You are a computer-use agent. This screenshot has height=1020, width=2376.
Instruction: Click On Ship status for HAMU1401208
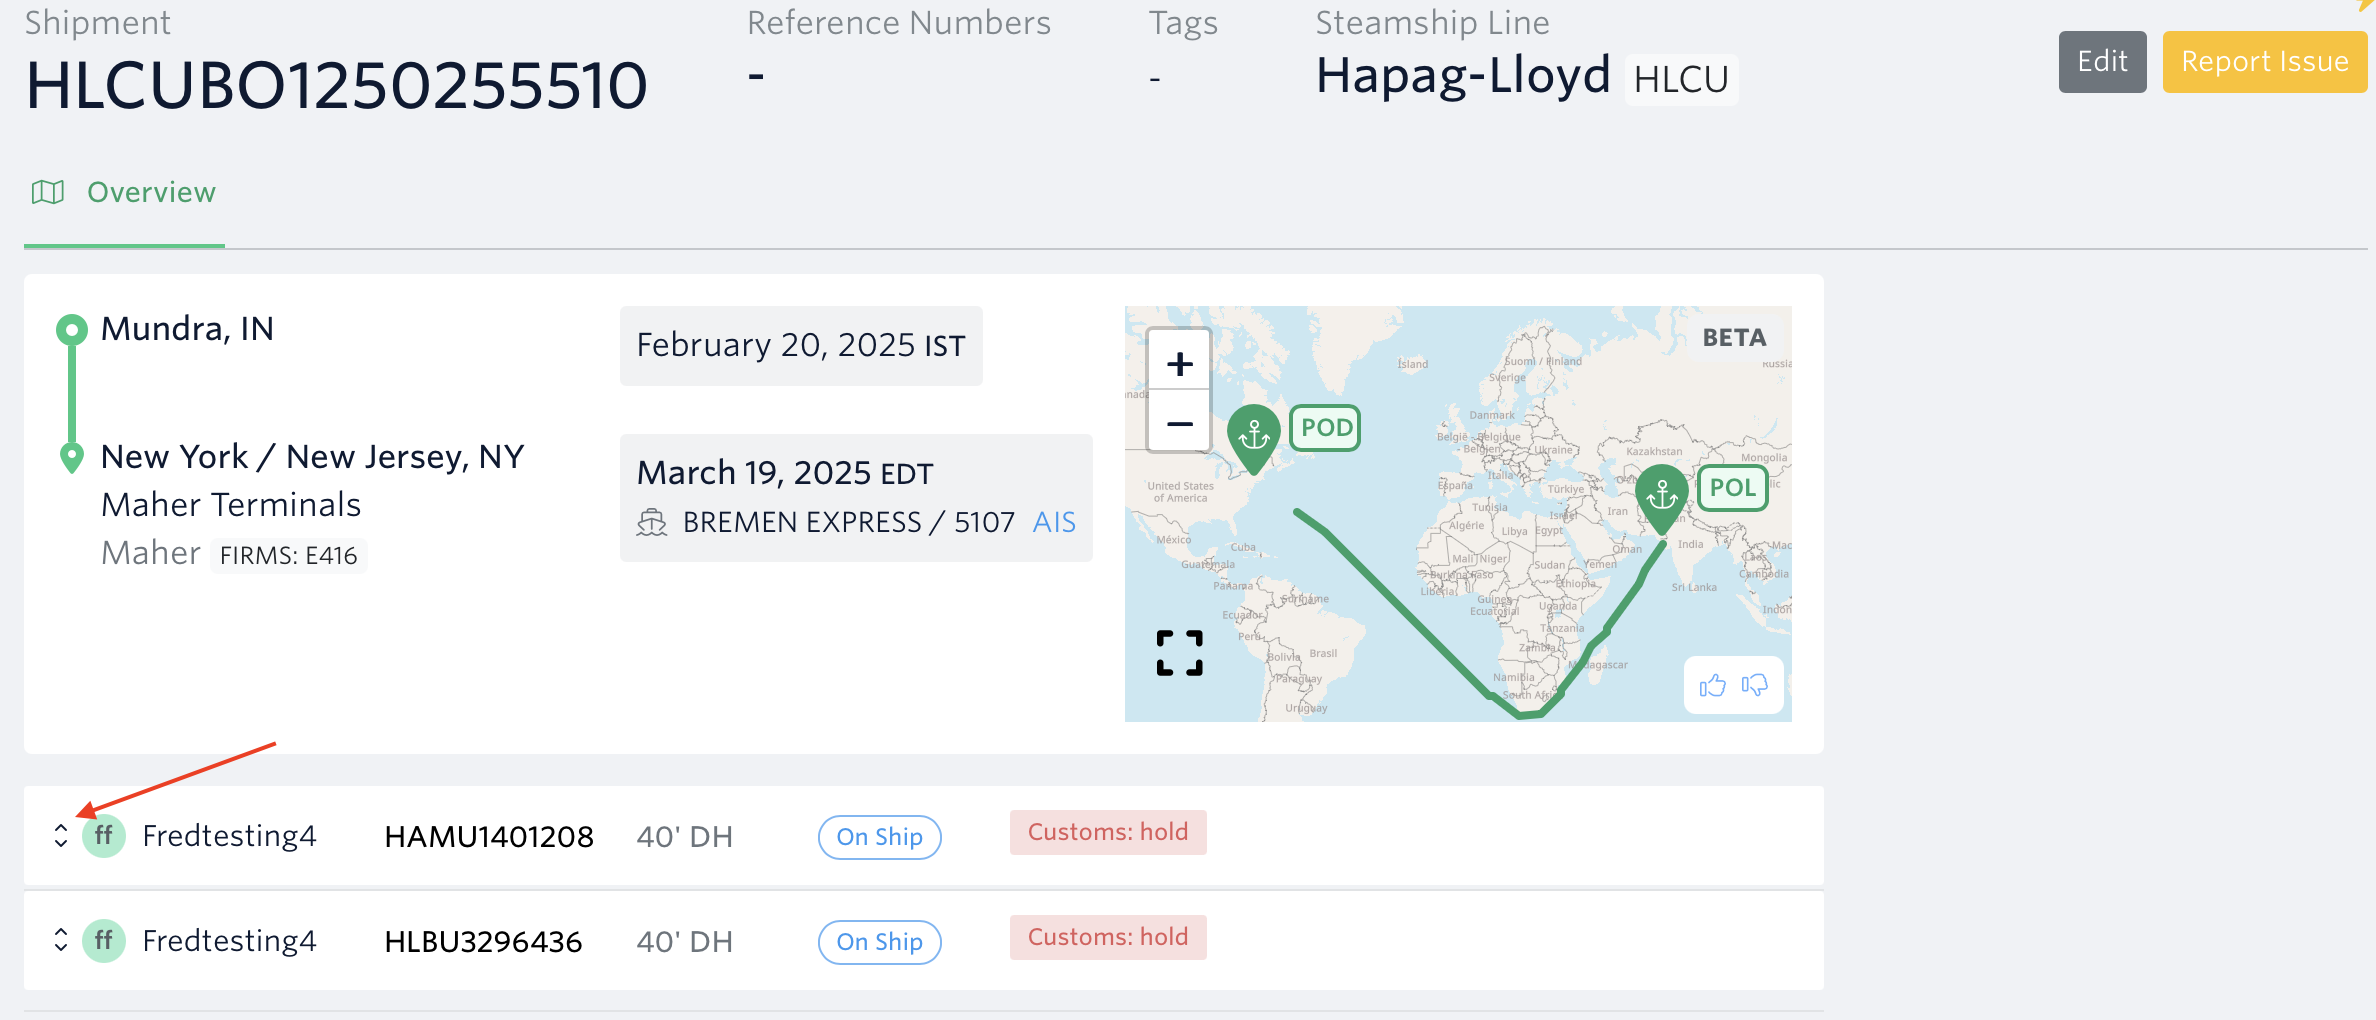pos(879,837)
